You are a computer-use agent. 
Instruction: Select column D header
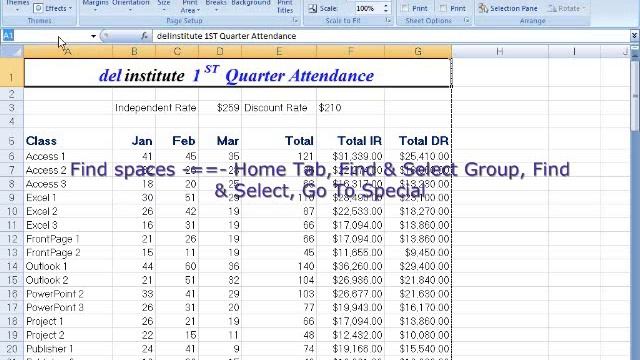[220, 51]
